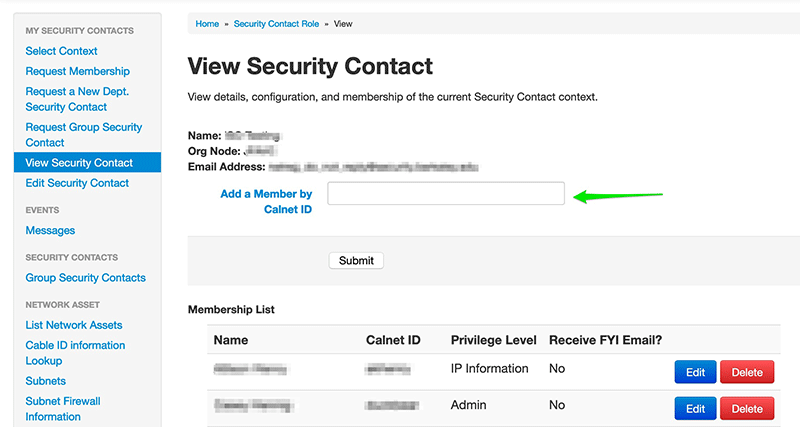This screenshot has height=427, width=800.
Task: Open Request Group Security Contact
Action: point(84,135)
